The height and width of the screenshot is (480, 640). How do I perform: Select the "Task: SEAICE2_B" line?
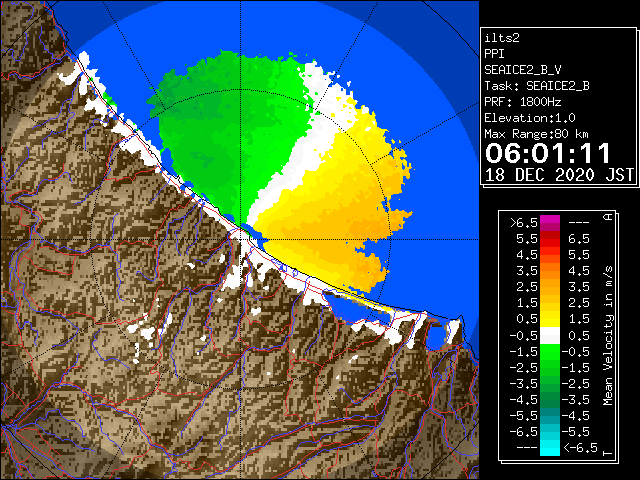(x=537, y=86)
